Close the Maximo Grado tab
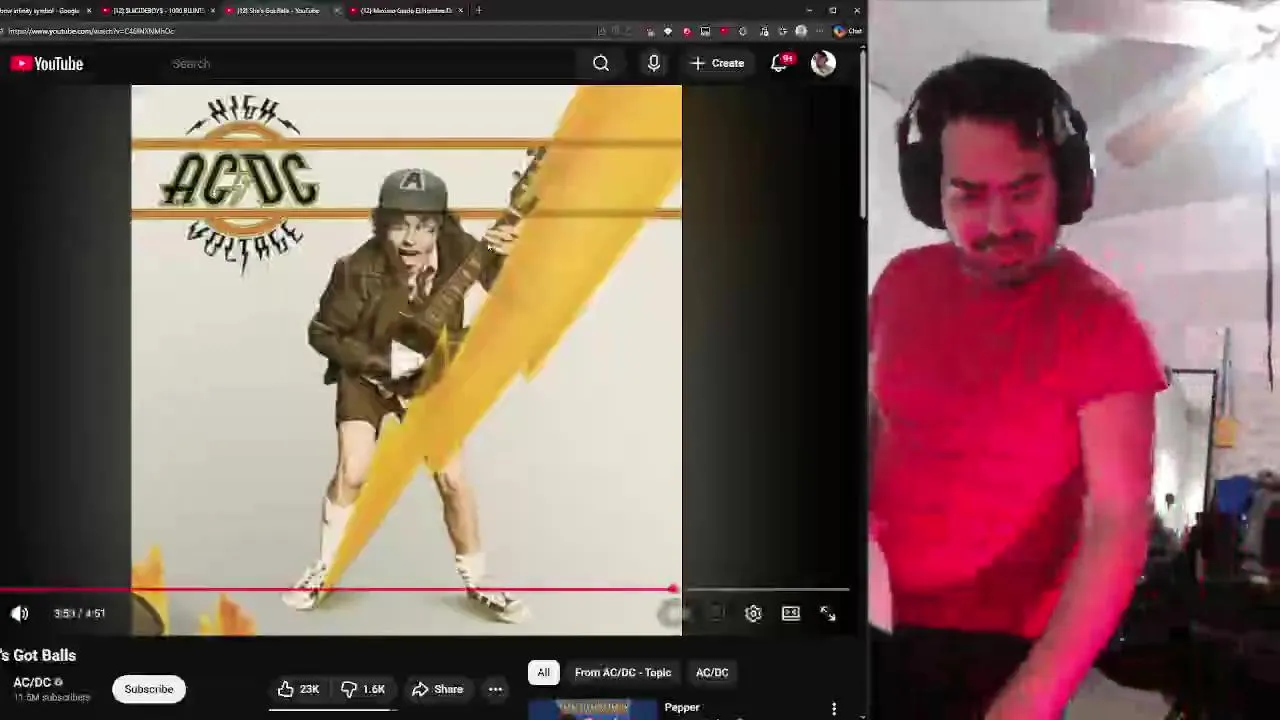1280x720 pixels. (460, 10)
